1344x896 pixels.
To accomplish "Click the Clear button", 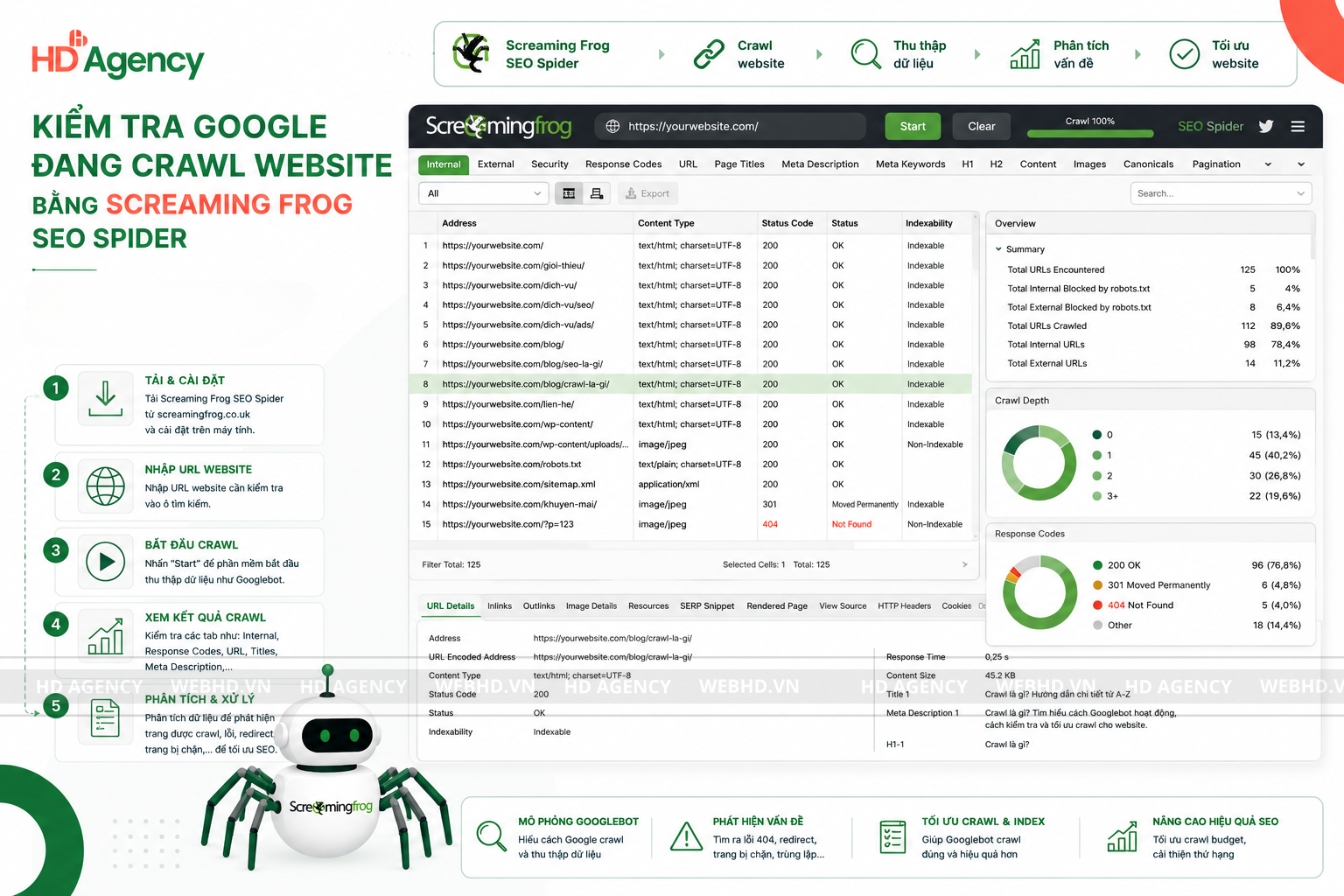I will [982, 126].
